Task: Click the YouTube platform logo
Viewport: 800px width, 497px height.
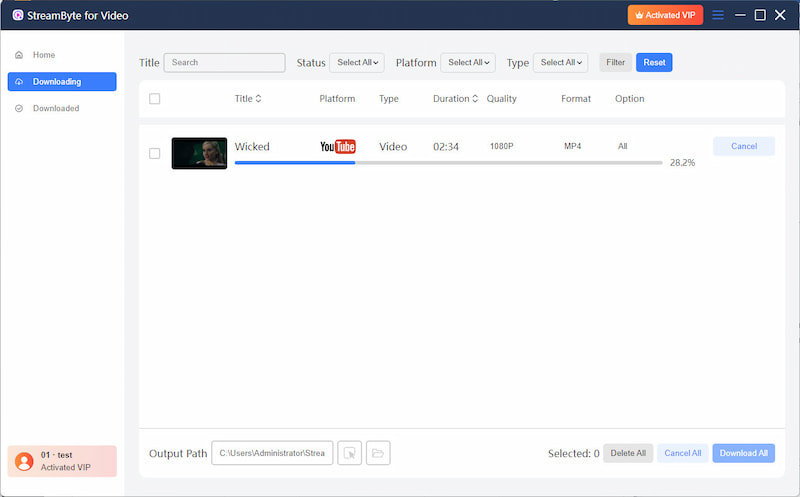Action: pyautogui.click(x=338, y=146)
